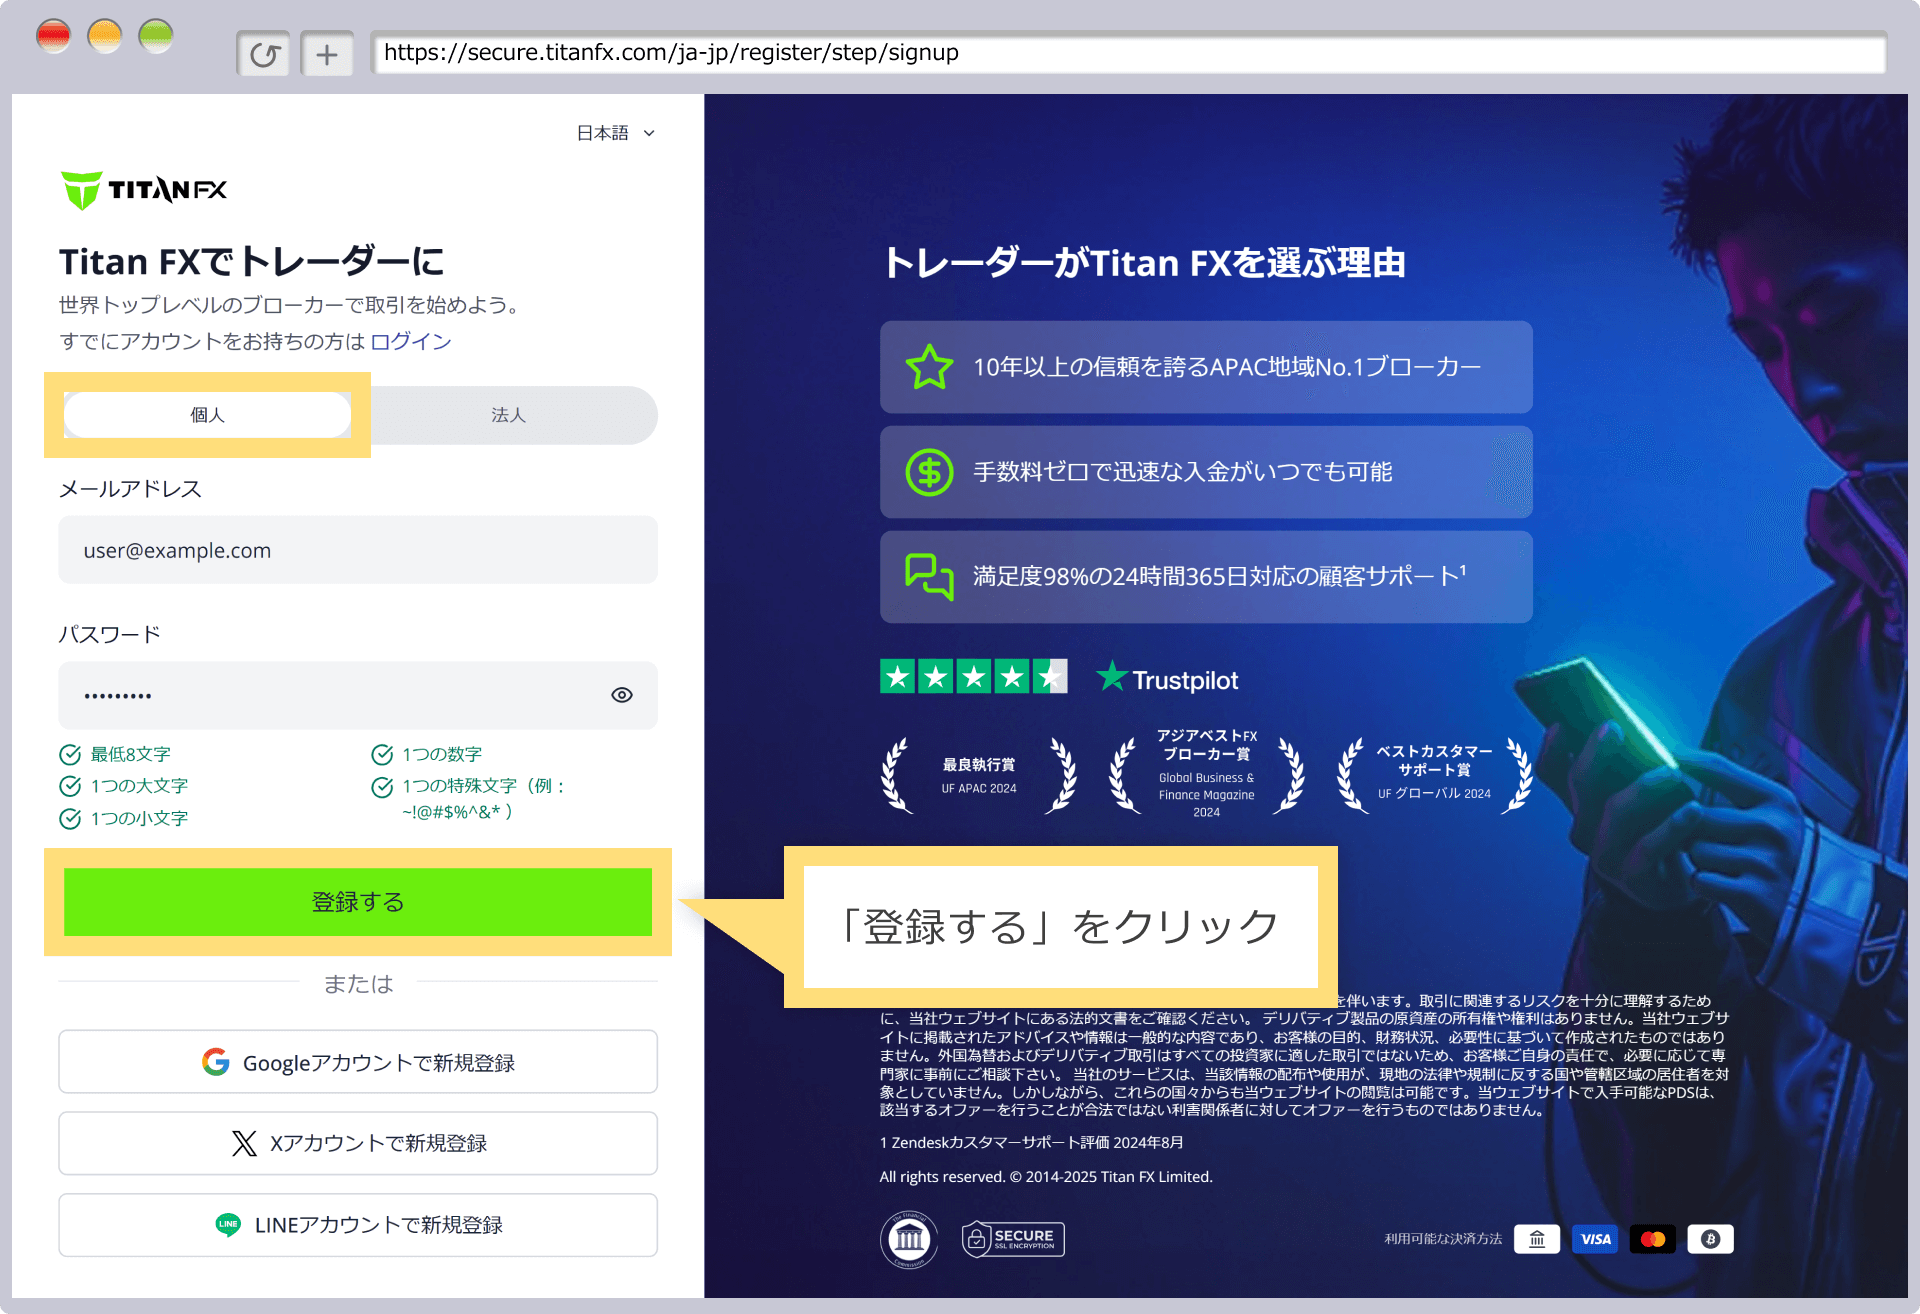Click the 利用可能な決済方法 label
The image size is (1920, 1314).
(1443, 1239)
